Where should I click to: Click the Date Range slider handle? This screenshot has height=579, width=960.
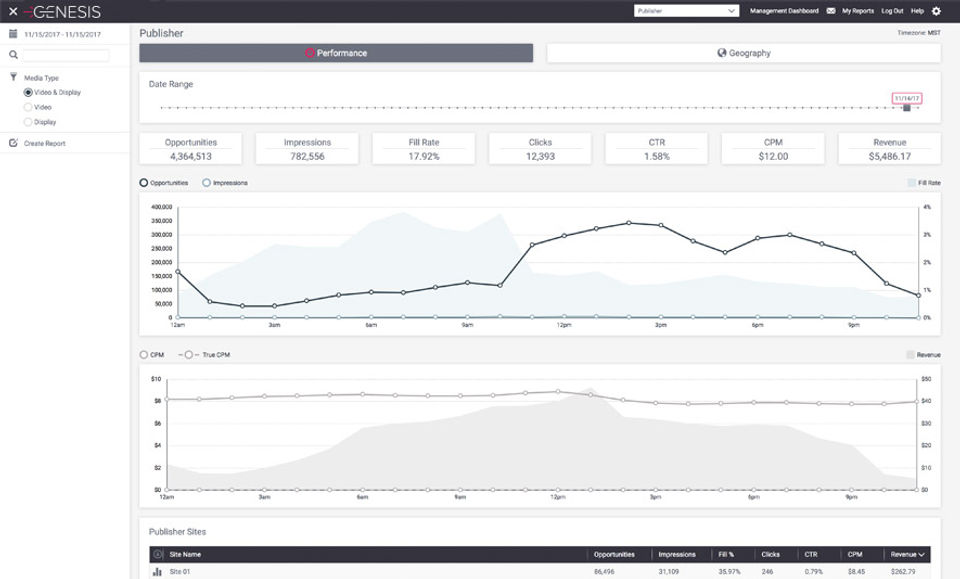point(907,108)
